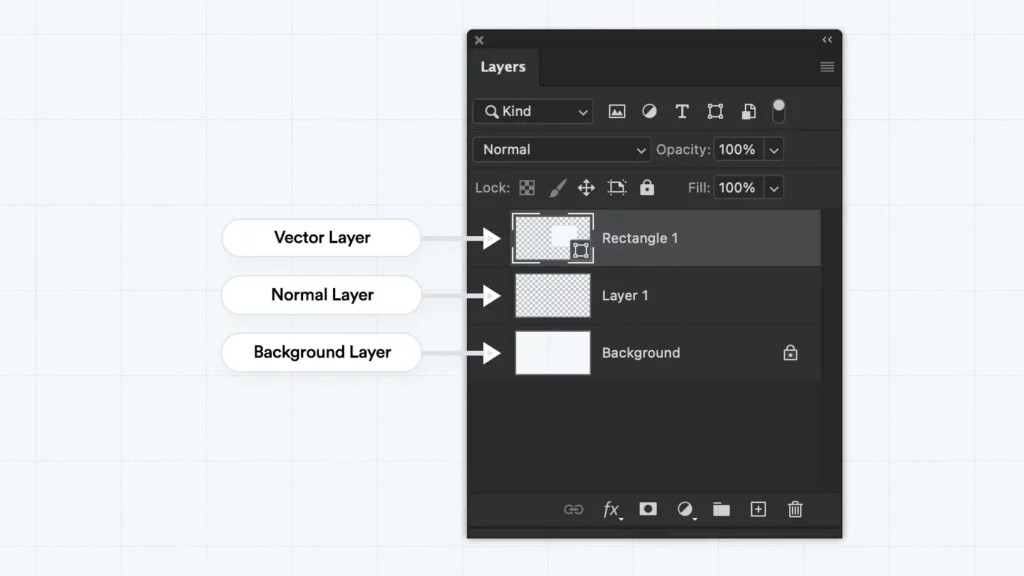Toggle layer filtering switch on or off
The width and height of the screenshot is (1024, 576).
(778, 111)
